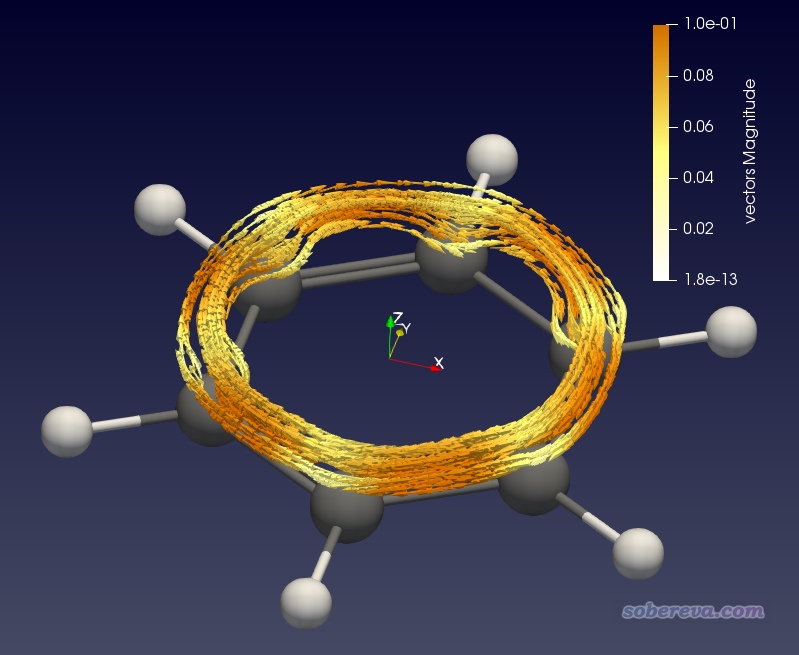
Task: Click the red X axis arrow tip
Action: [x=436, y=368]
